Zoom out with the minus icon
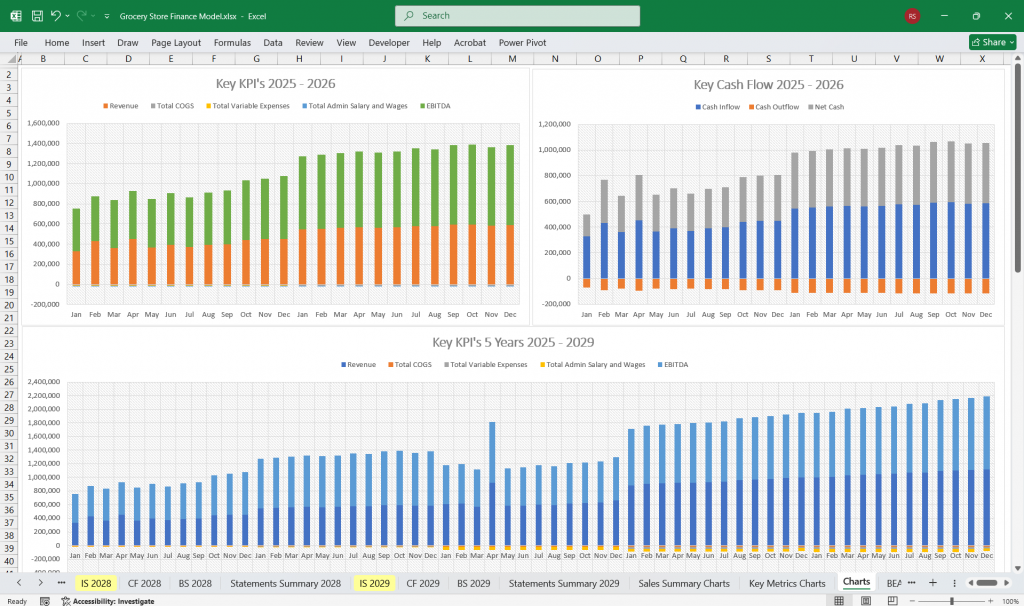The width and height of the screenshot is (1024, 606). click(912, 600)
